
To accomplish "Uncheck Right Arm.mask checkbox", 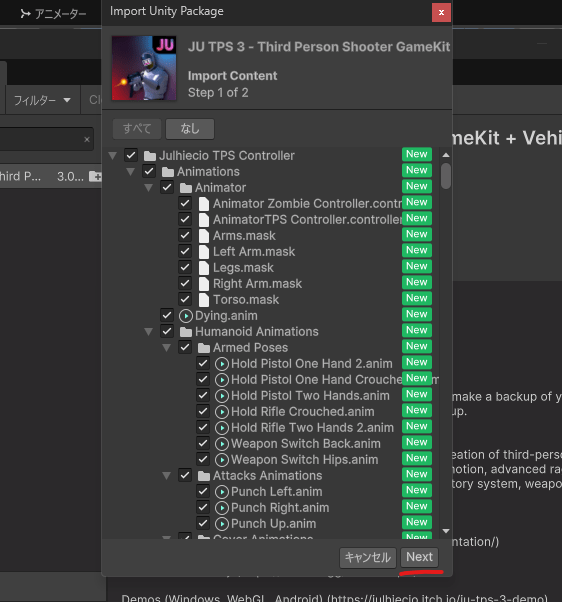I will click(185, 284).
